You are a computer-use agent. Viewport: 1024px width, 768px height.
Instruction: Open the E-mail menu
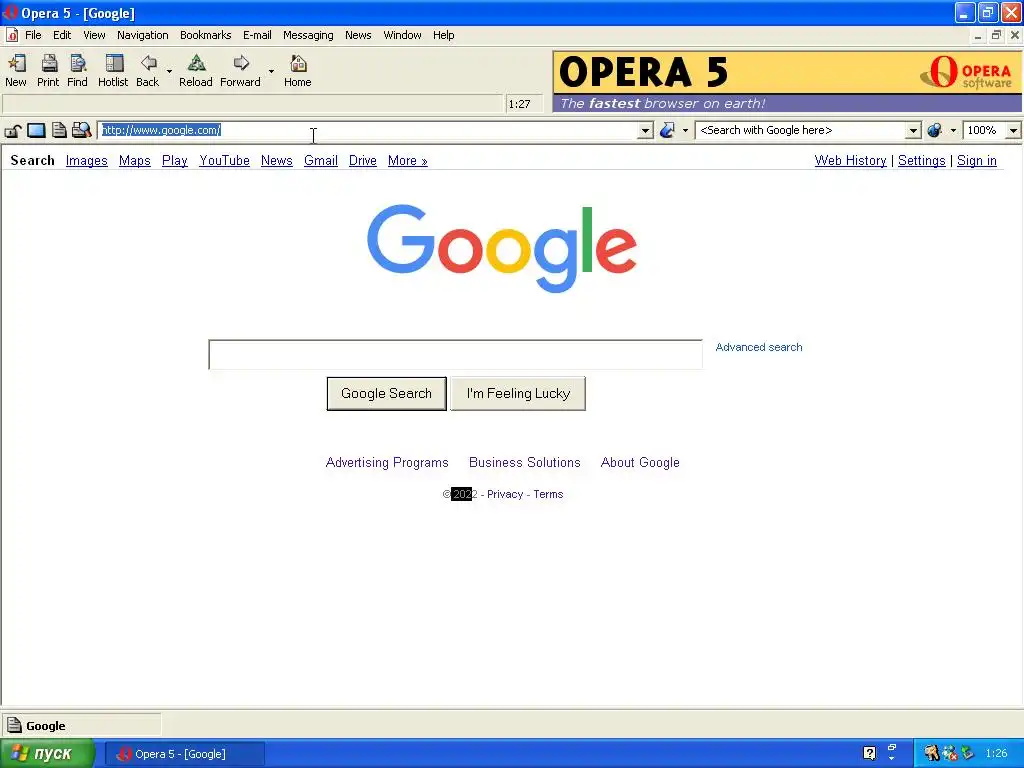click(257, 35)
